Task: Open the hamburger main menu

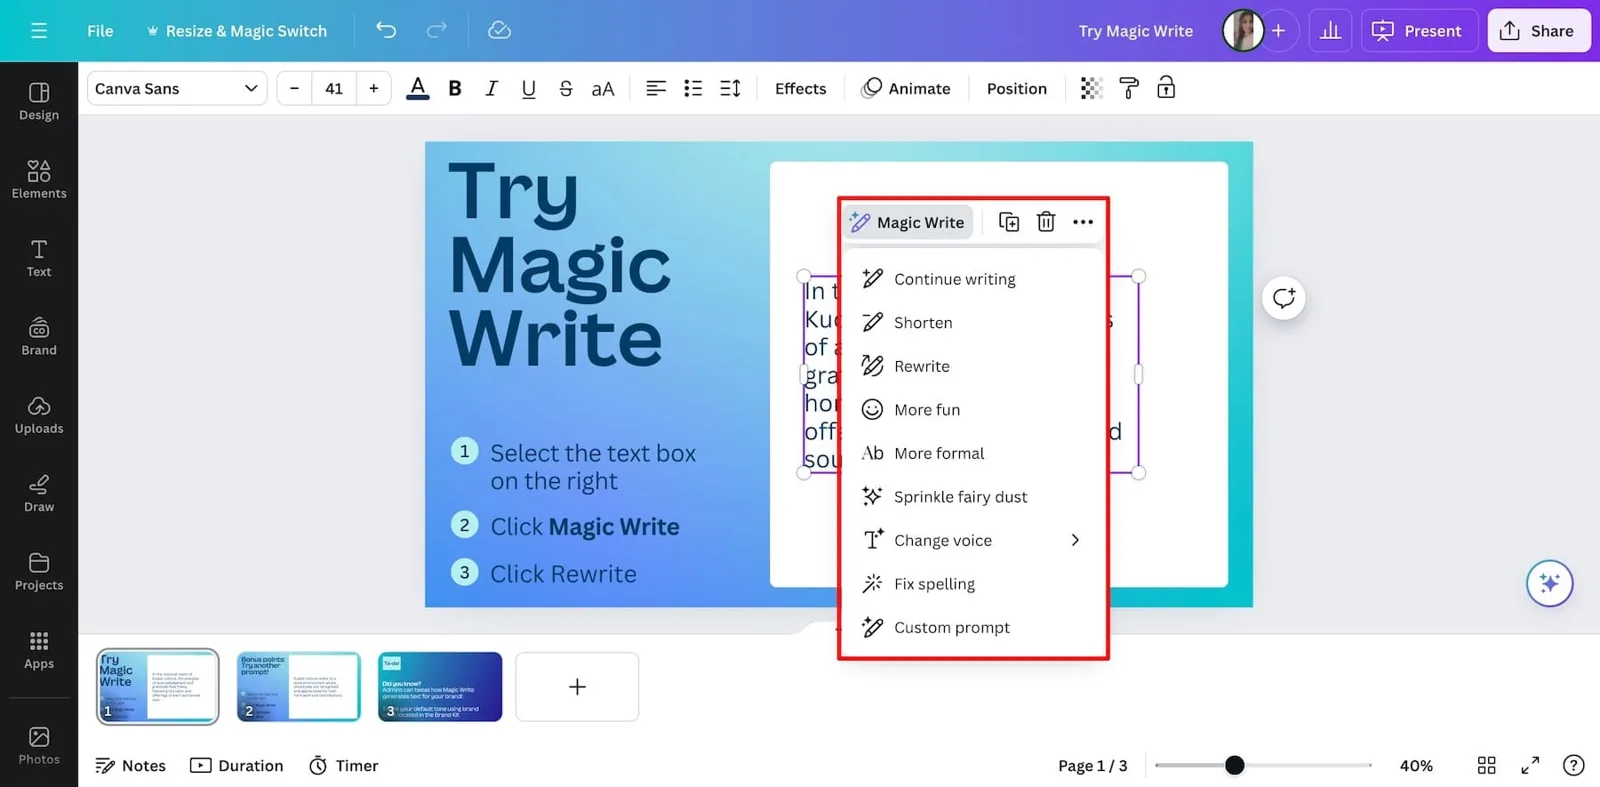Action: pyautogui.click(x=39, y=31)
